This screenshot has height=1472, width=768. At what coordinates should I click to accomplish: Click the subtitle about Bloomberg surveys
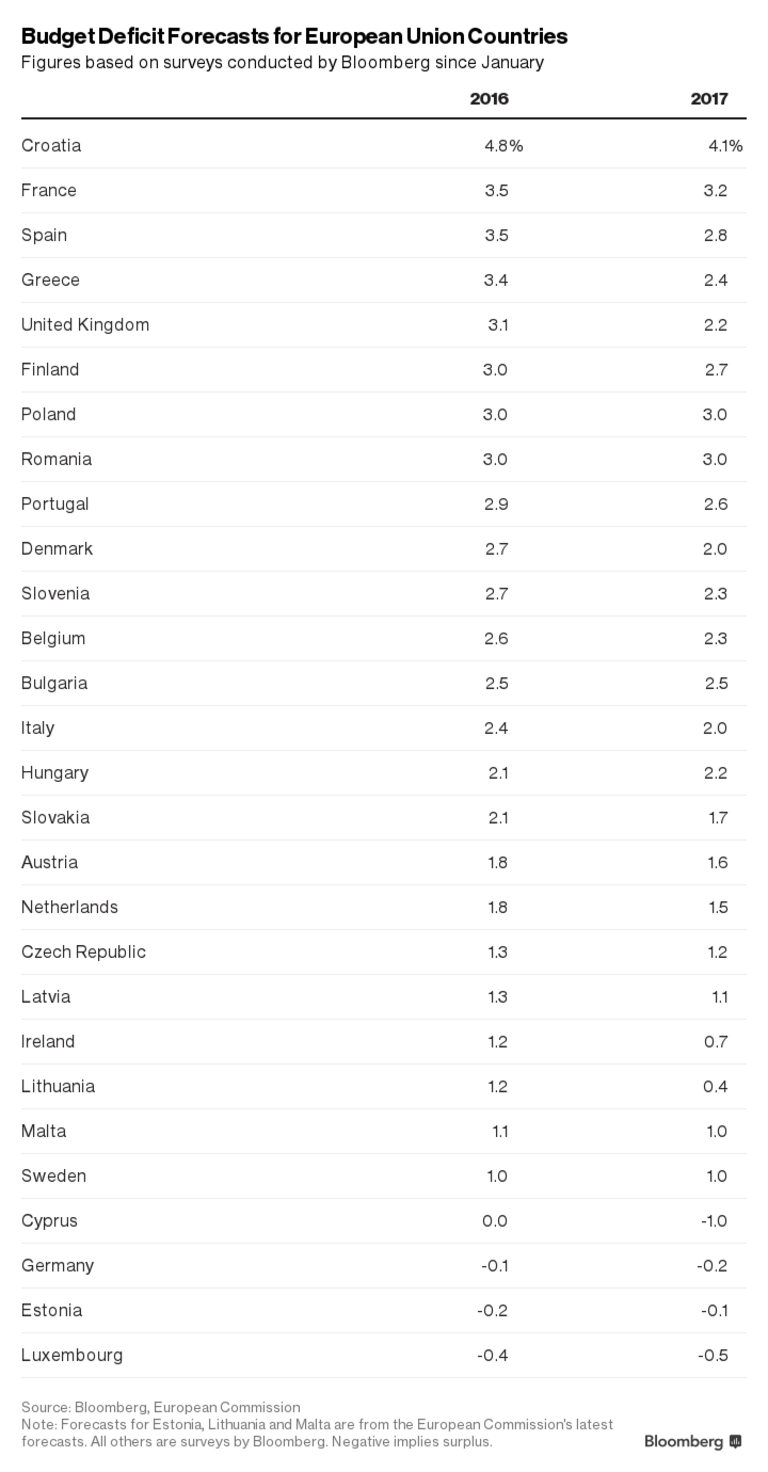click(x=282, y=62)
